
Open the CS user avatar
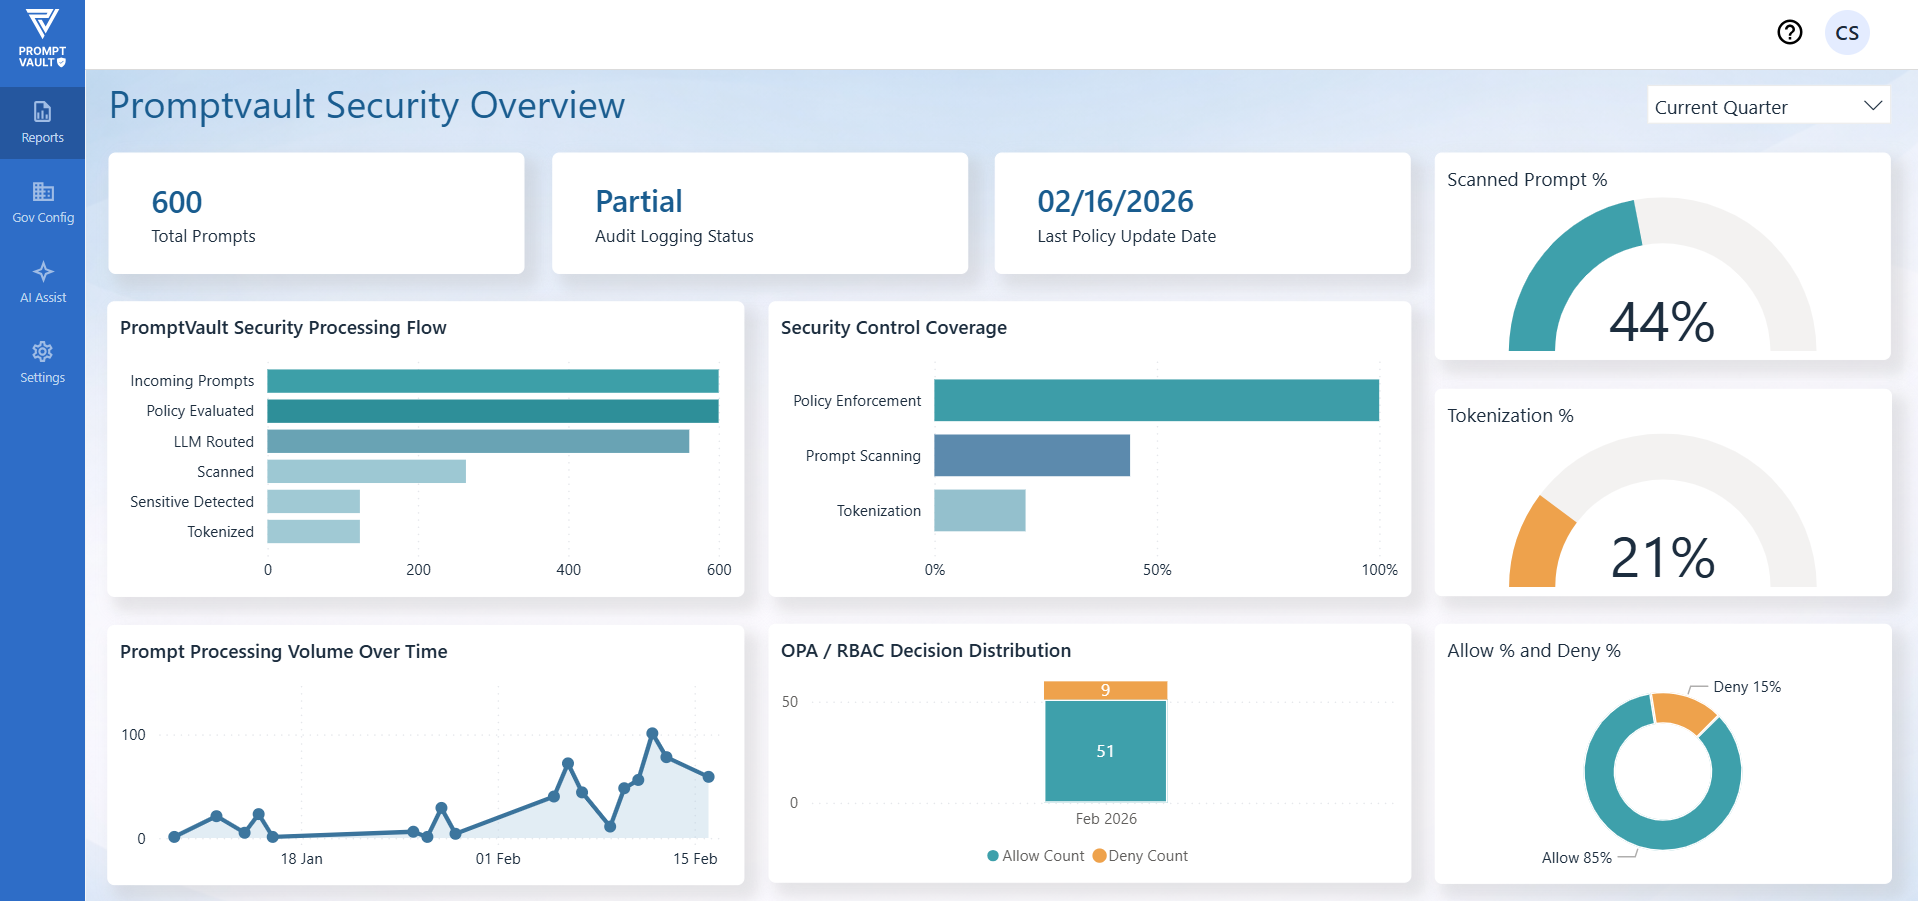1846,33
